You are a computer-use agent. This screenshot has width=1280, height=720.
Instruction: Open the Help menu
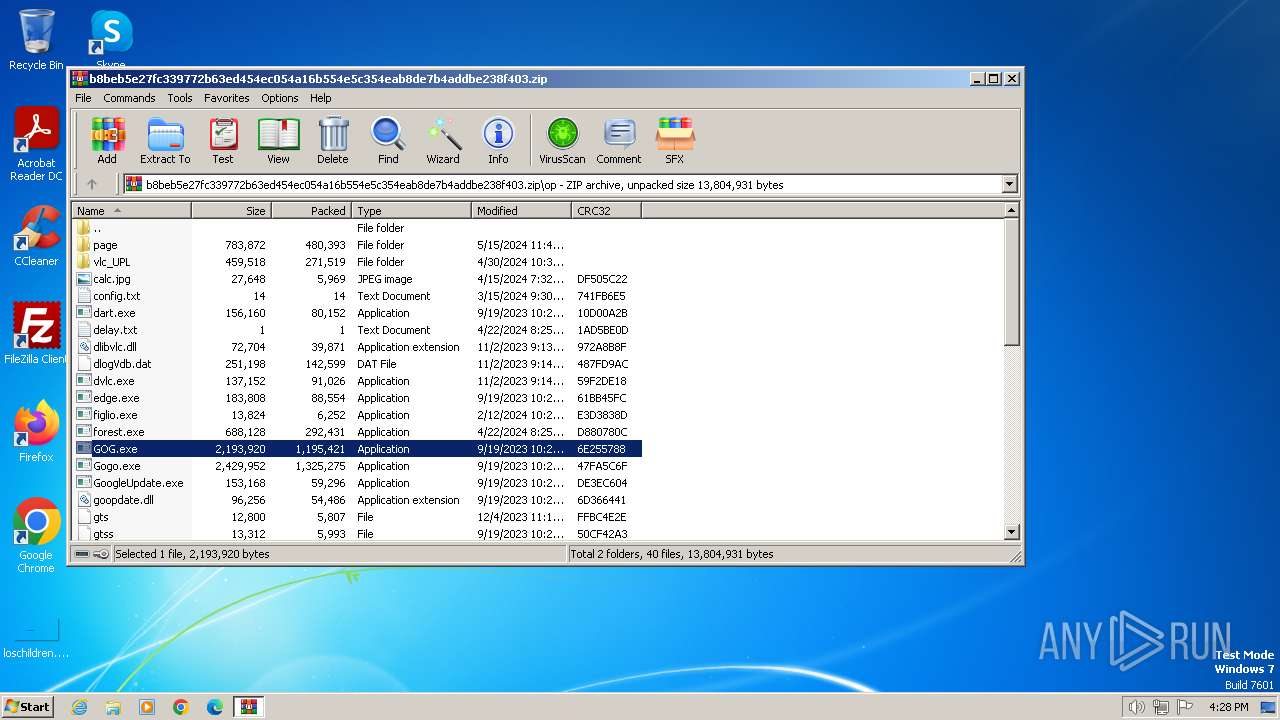click(x=321, y=98)
